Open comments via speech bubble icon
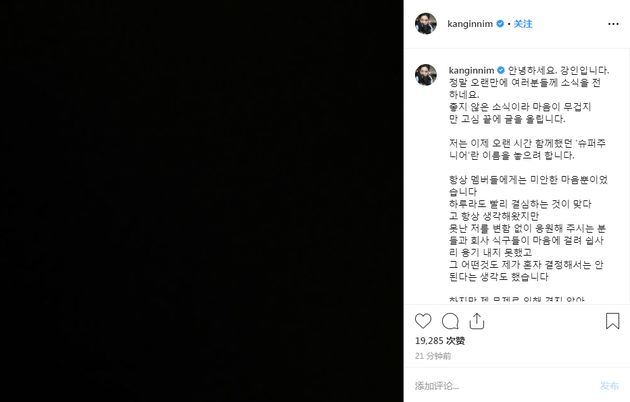 coord(450,321)
